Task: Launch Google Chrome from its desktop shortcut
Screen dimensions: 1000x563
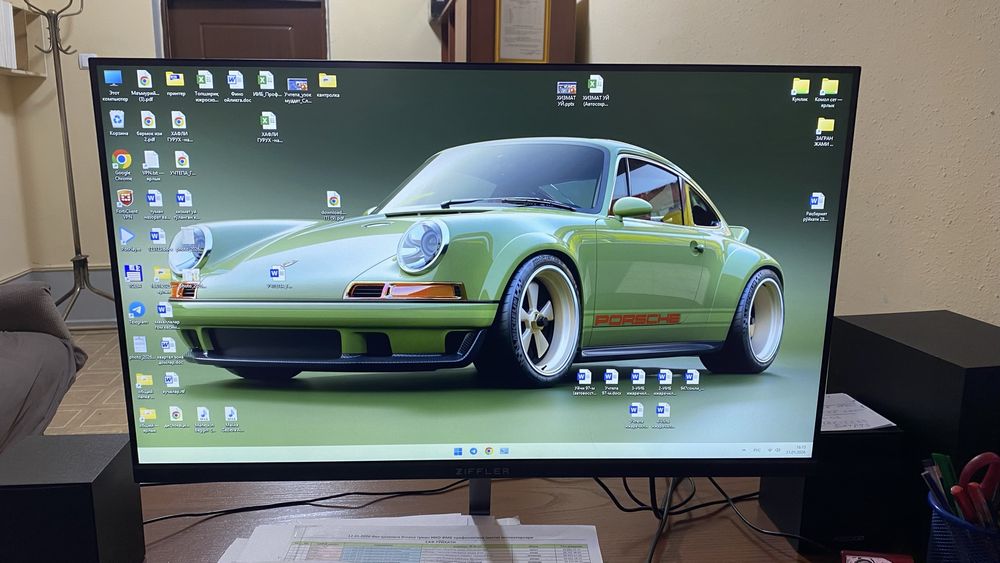Action: (122, 165)
